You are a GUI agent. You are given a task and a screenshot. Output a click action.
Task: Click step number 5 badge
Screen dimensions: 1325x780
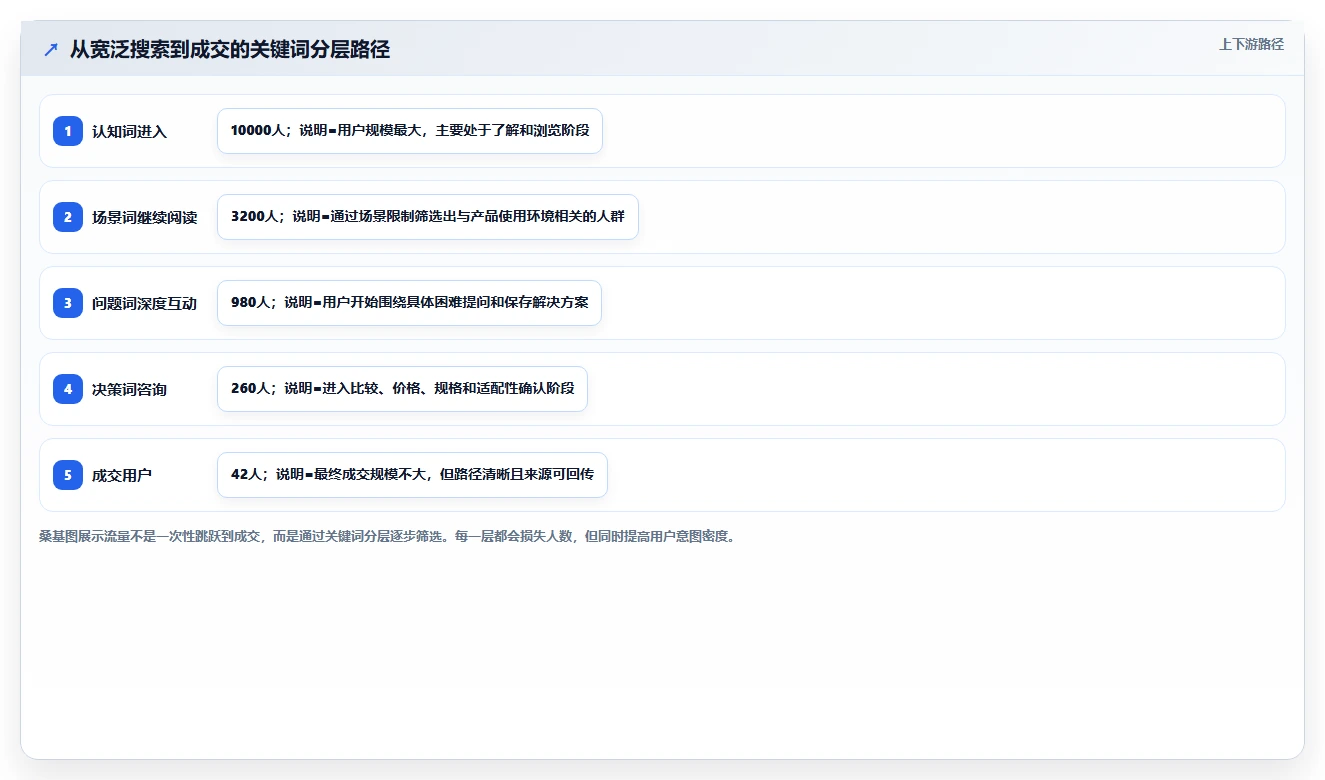(68, 475)
